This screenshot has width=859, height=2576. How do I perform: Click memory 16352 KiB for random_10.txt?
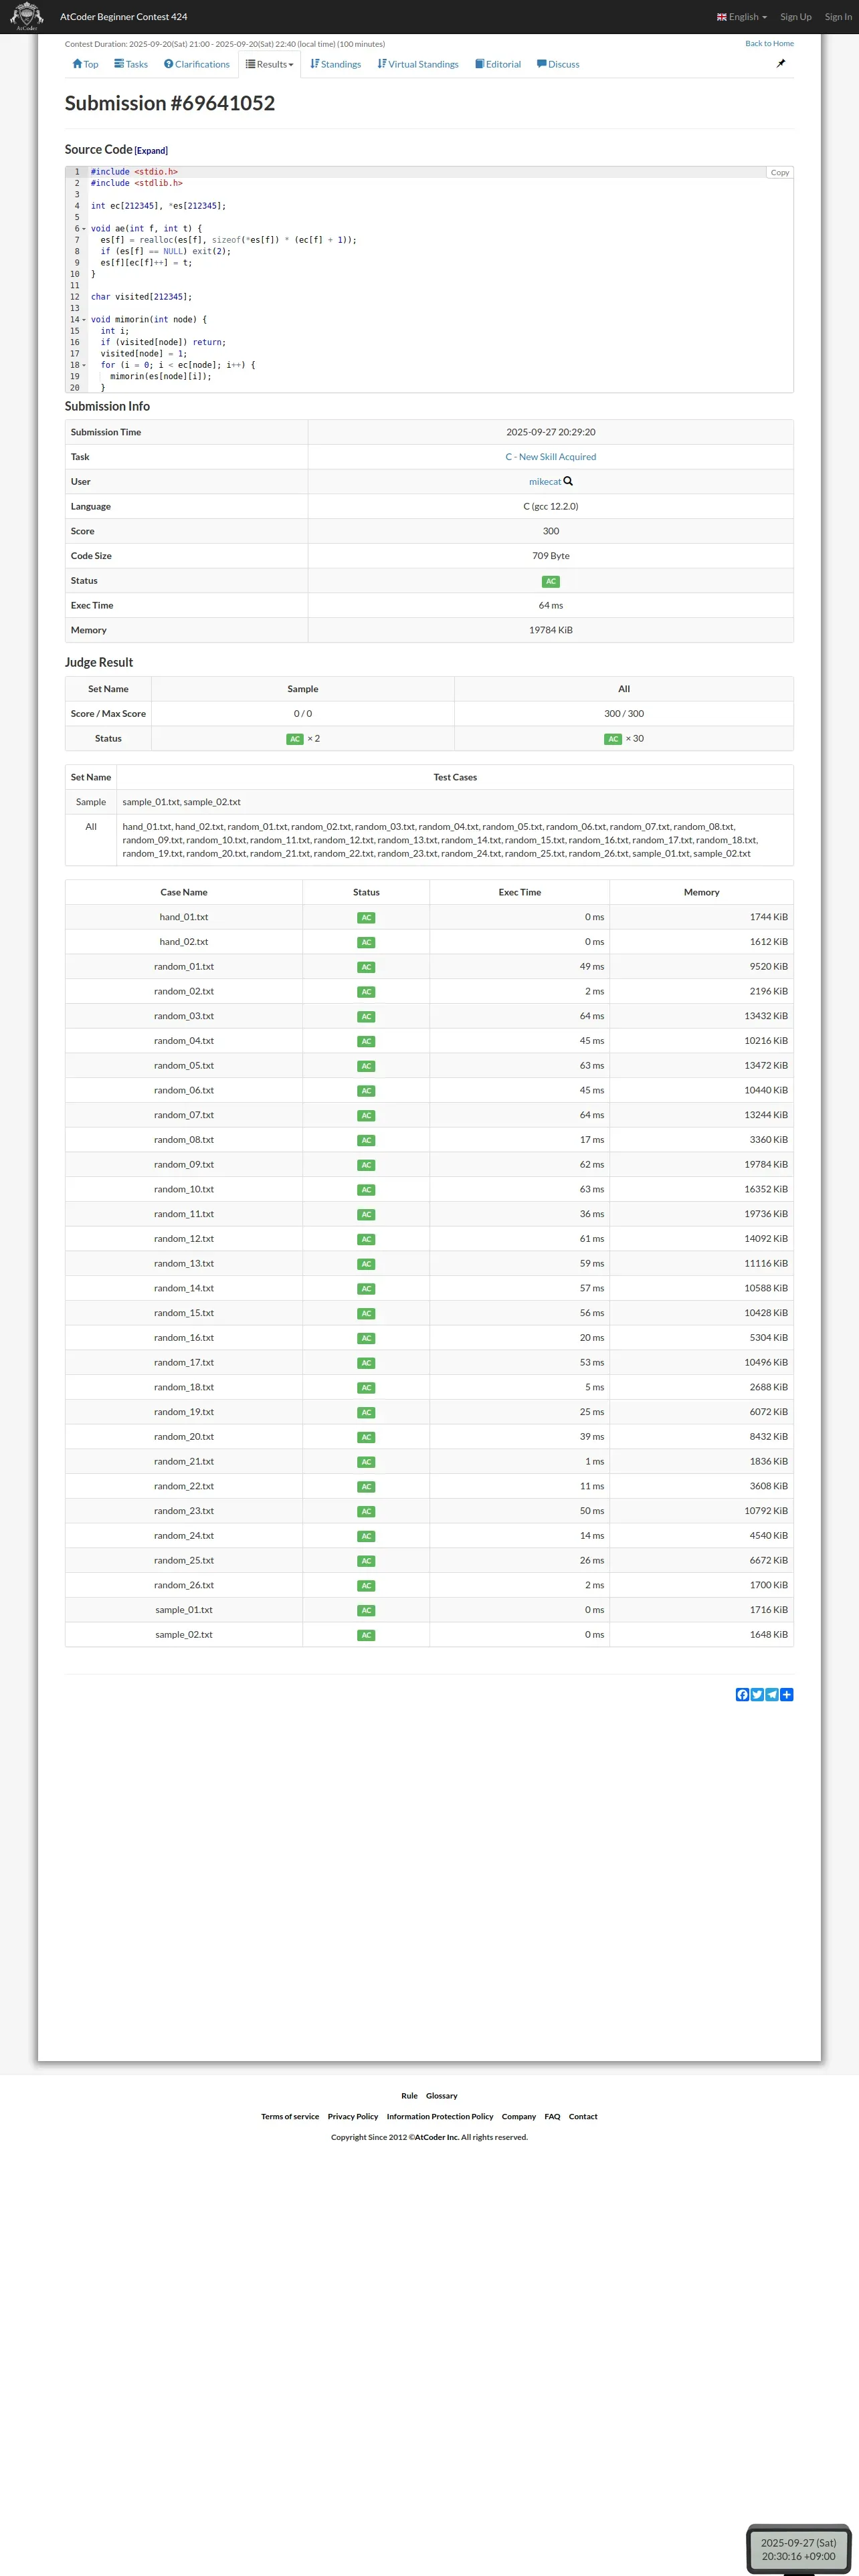click(x=766, y=1190)
